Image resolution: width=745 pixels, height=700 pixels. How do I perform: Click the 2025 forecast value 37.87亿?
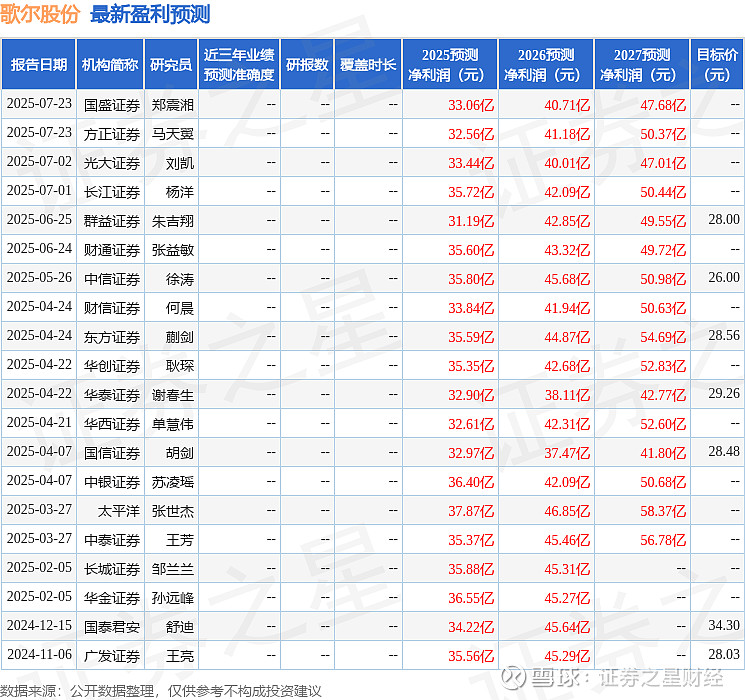[471, 511]
